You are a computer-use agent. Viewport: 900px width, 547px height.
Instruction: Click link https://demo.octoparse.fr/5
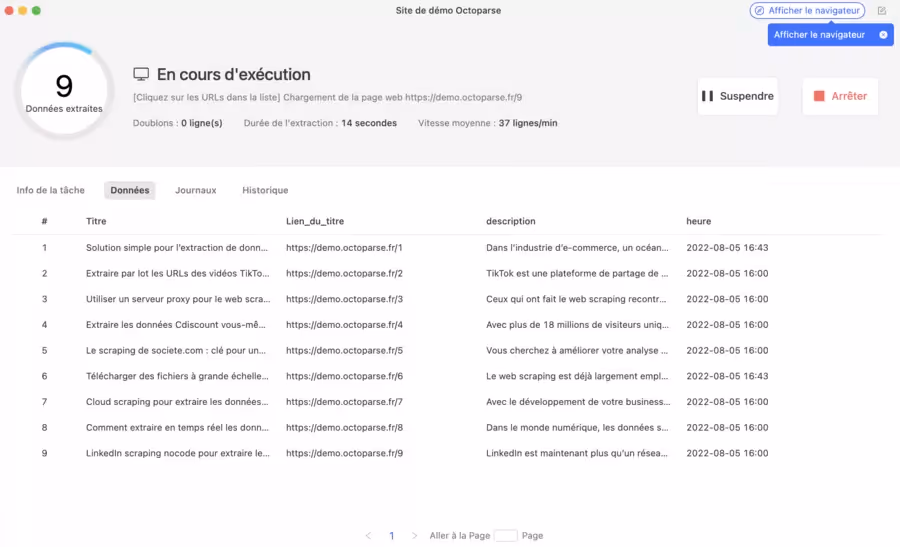pos(344,350)
